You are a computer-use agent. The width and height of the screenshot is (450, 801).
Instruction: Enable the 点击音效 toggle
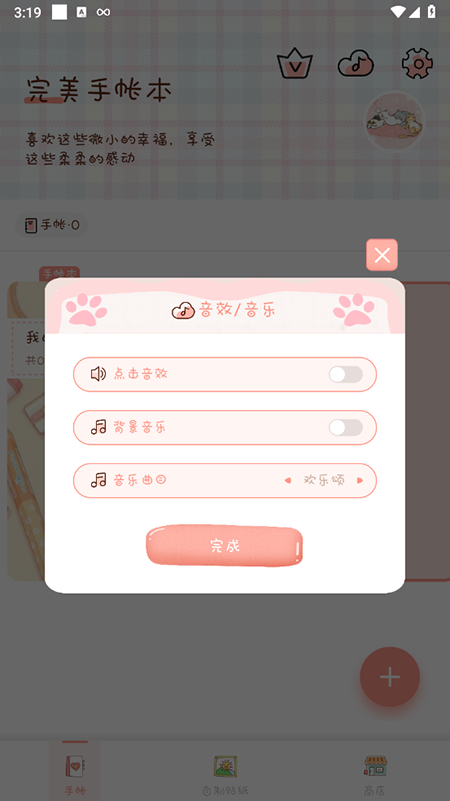coord(346,374)
